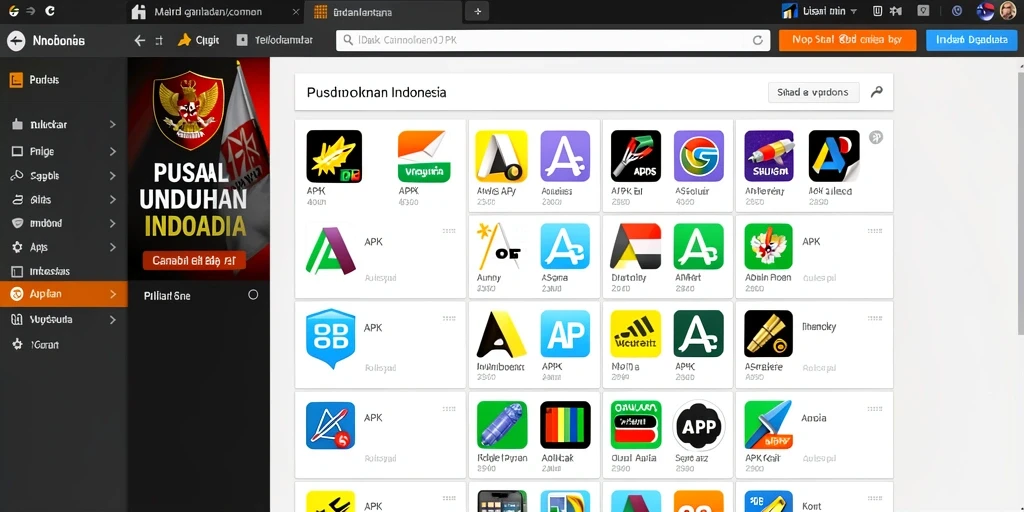Image resolution: width=1024 pixels, height=512 pixels.
Task: Go back using the toolbar left arrow
Action: click(140, 40)
